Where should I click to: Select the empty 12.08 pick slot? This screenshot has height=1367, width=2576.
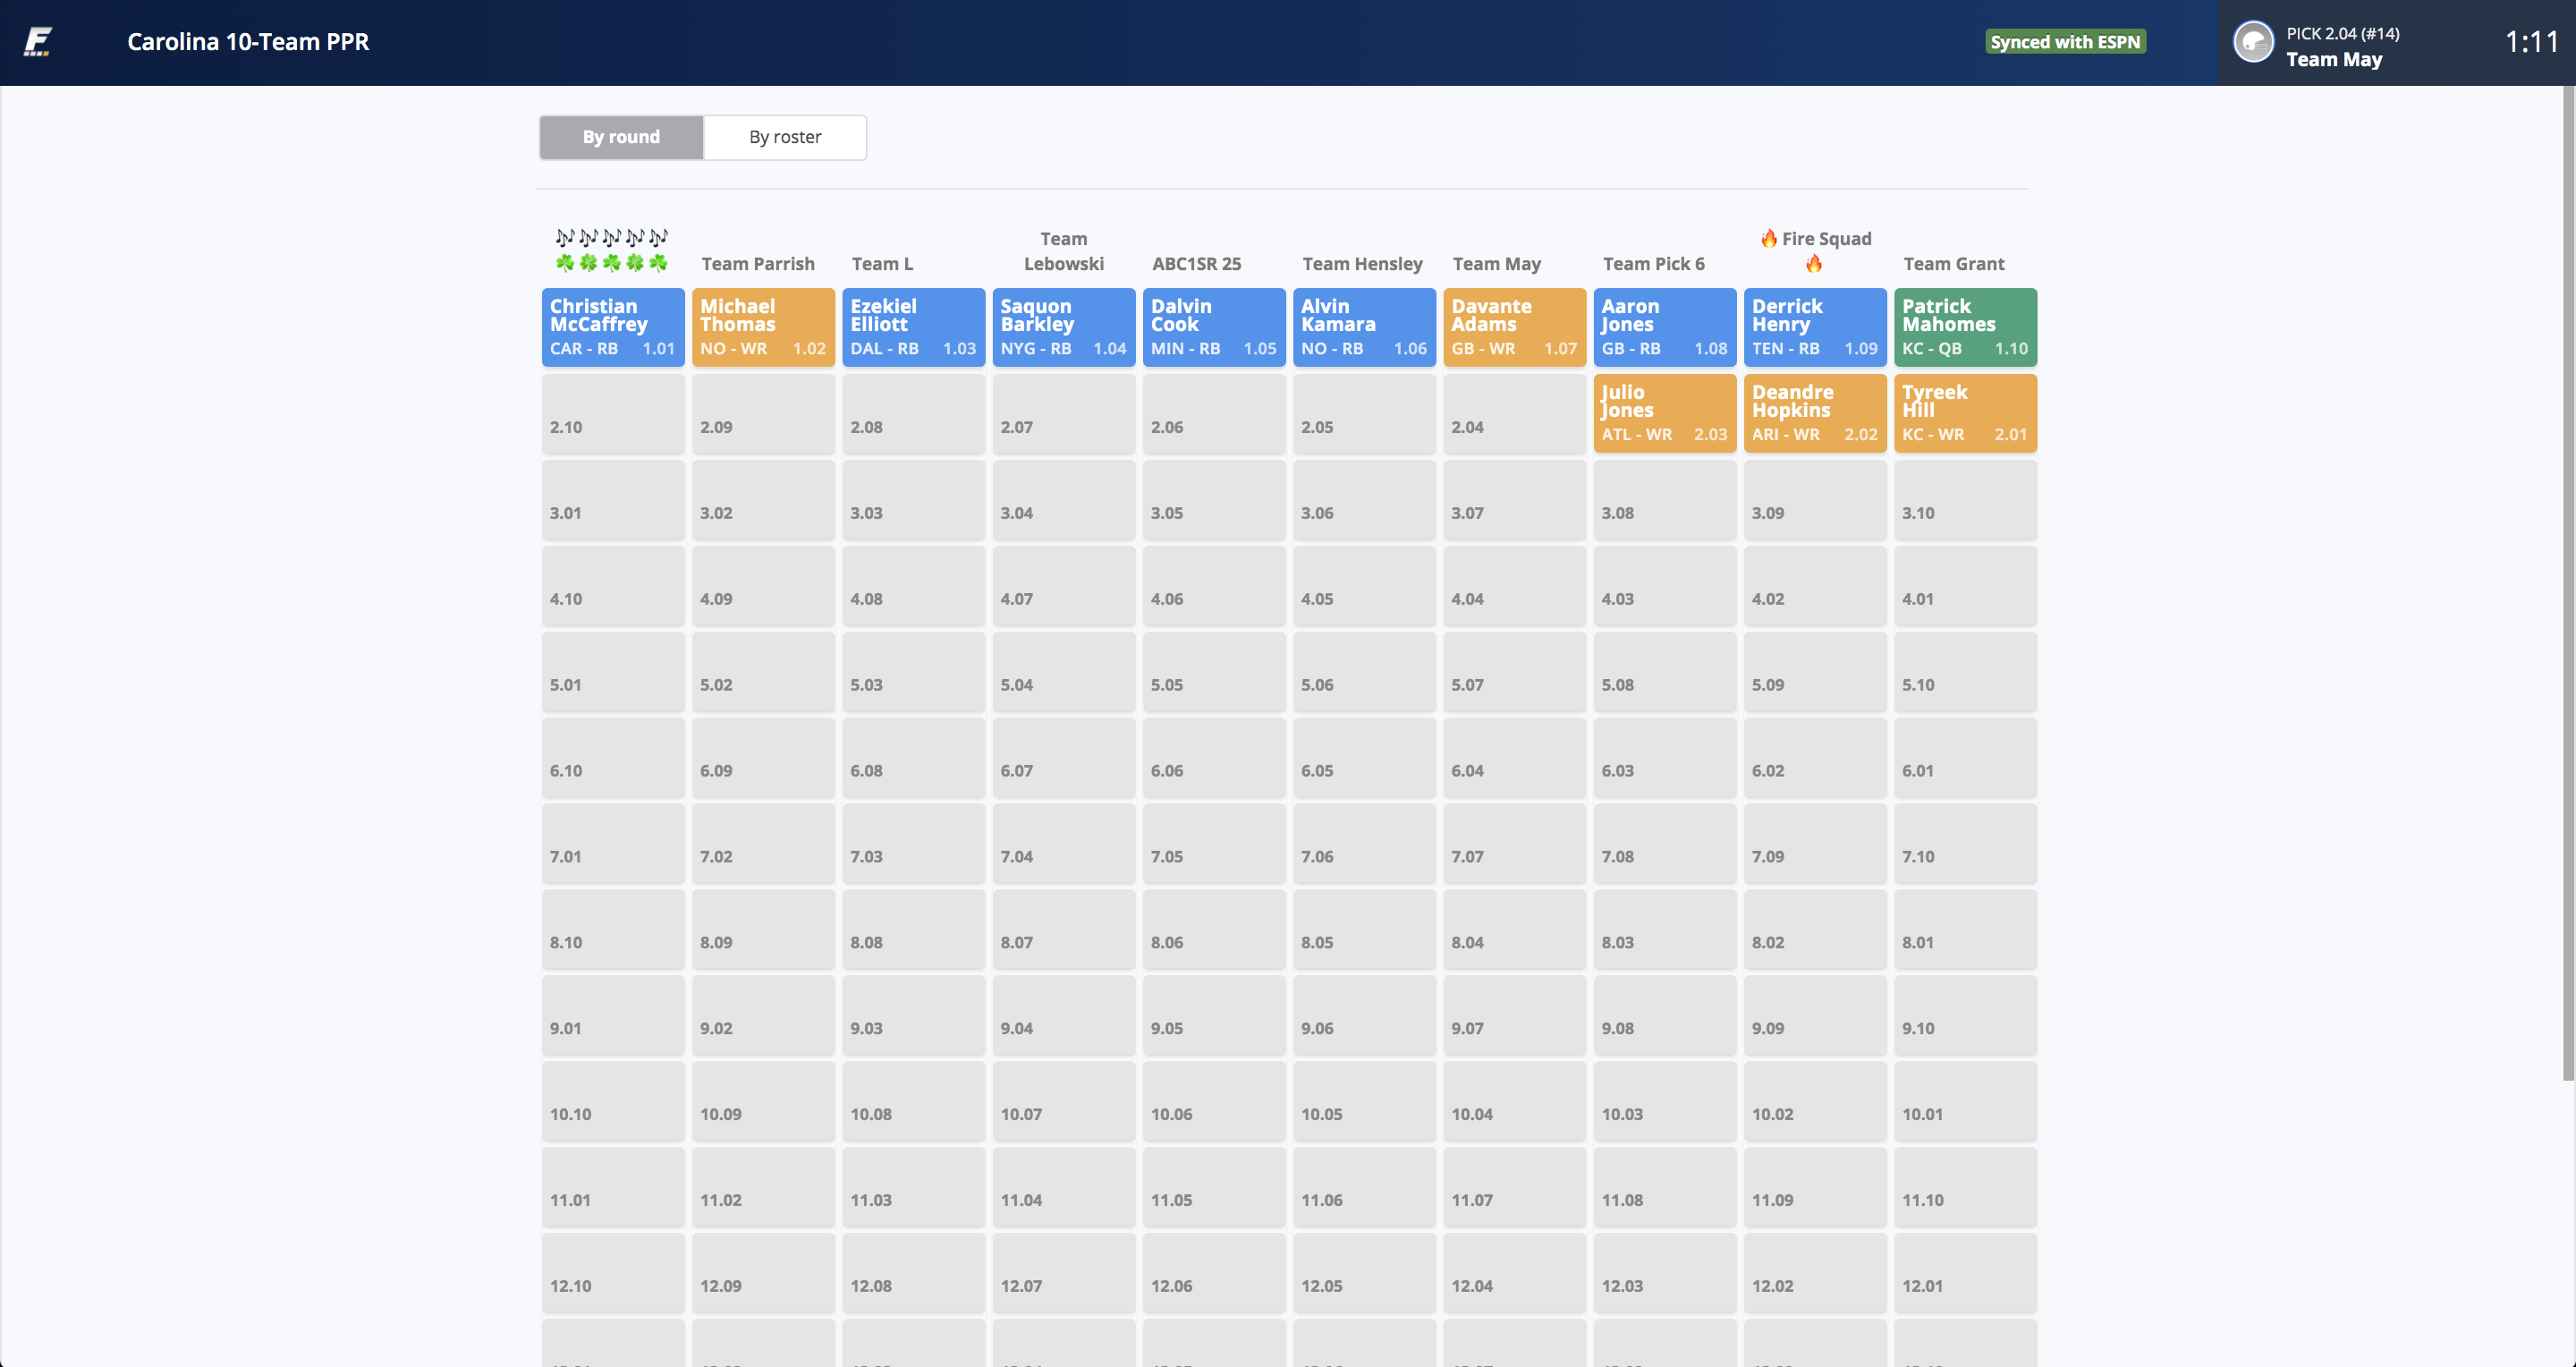(913, 1273)
